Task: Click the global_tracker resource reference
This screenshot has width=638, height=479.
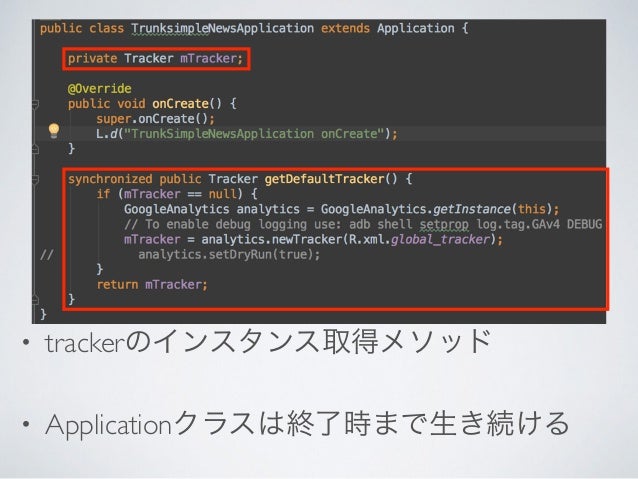Action: click(440, 239)
